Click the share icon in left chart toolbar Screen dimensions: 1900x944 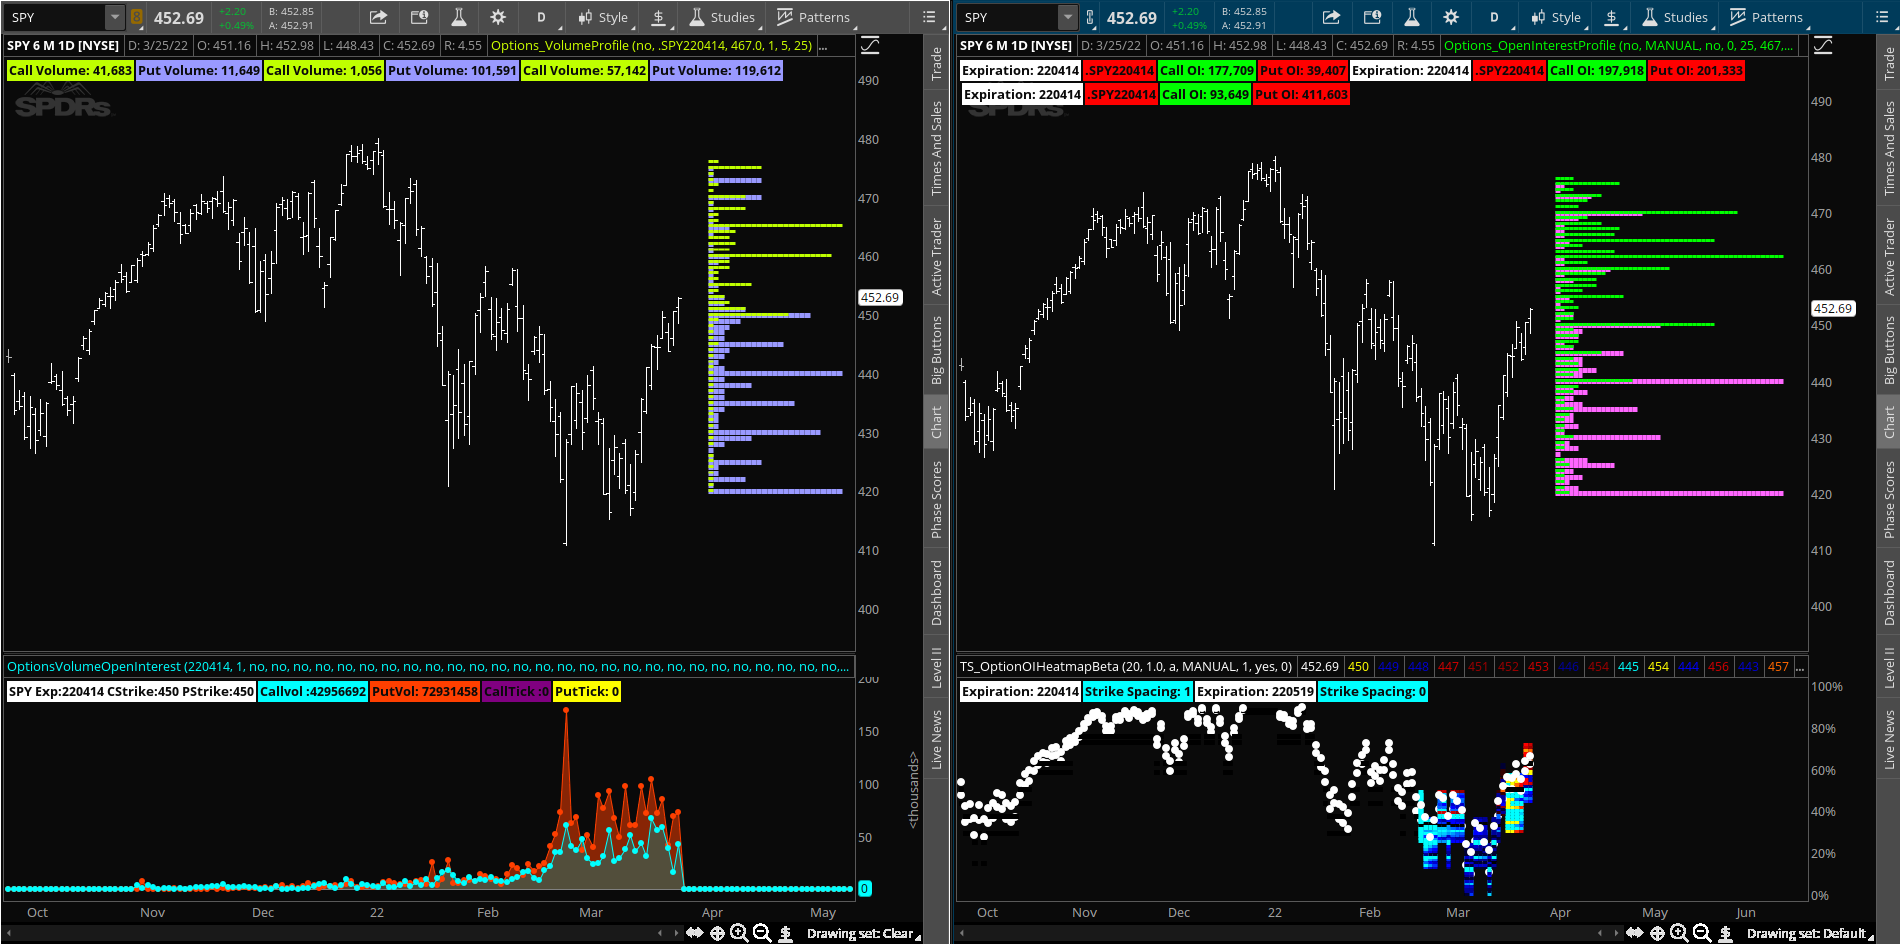(378, 17)
